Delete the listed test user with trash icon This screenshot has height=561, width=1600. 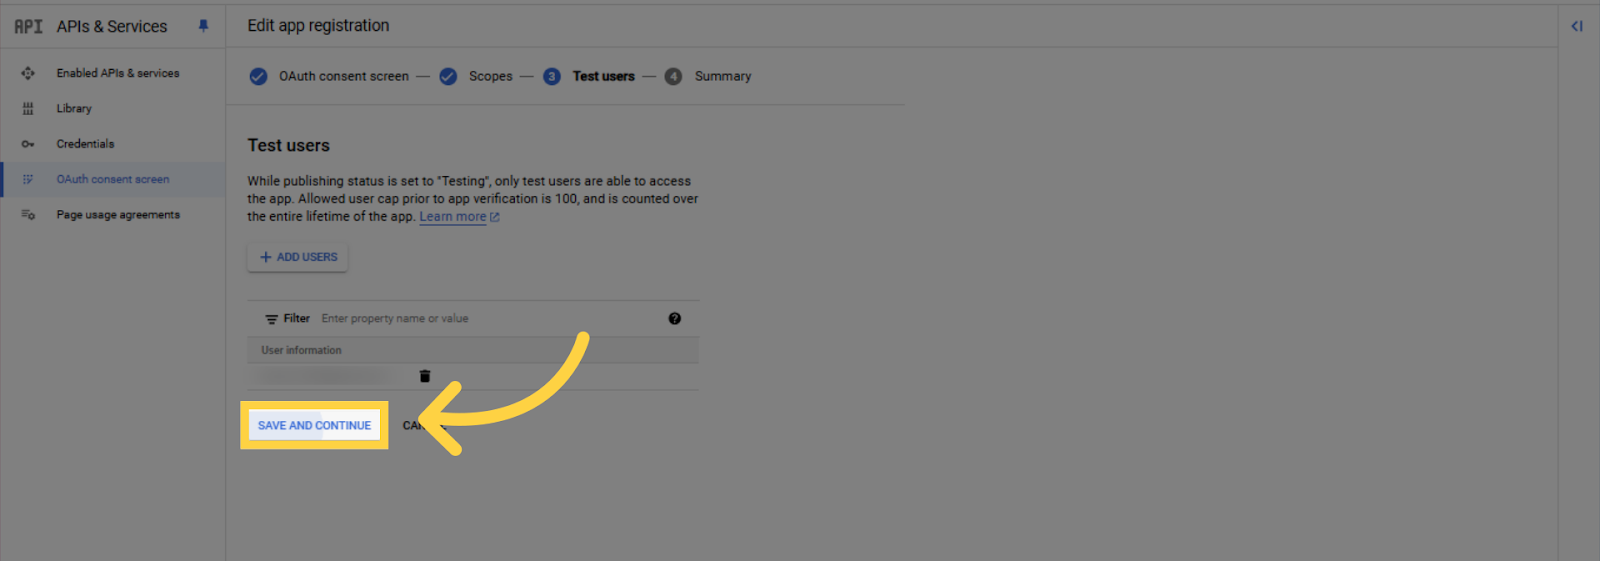[x=425, y=376]
